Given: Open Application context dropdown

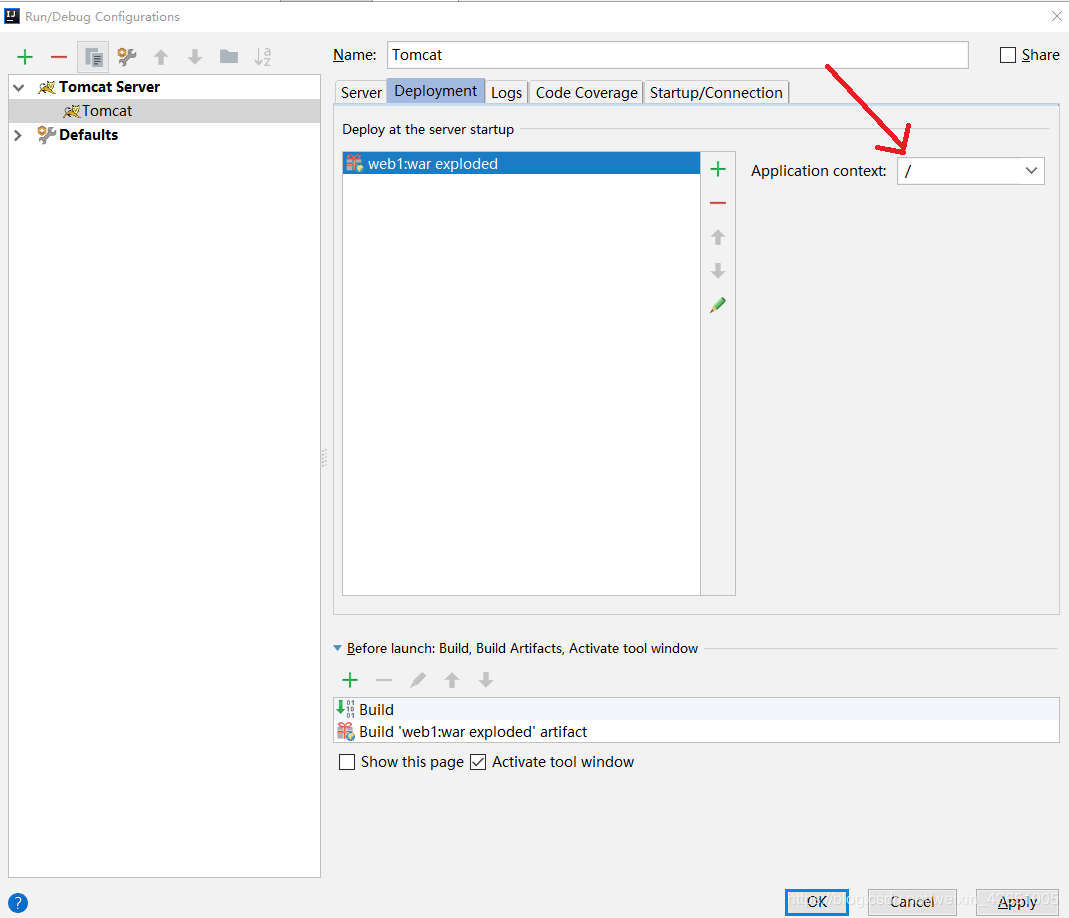Looking at the screenshot, I should [1032, 170].
